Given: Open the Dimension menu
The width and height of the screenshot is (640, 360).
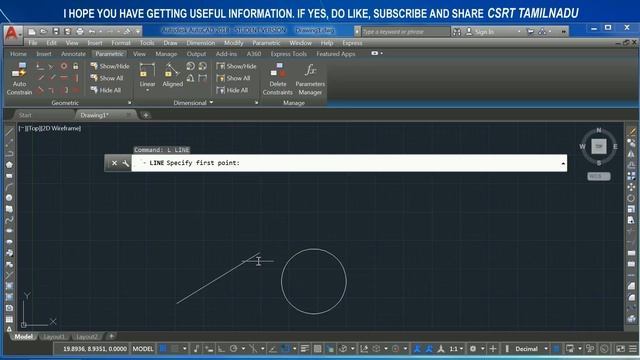Looking at the screenshot, I should [x=200, y=43].
